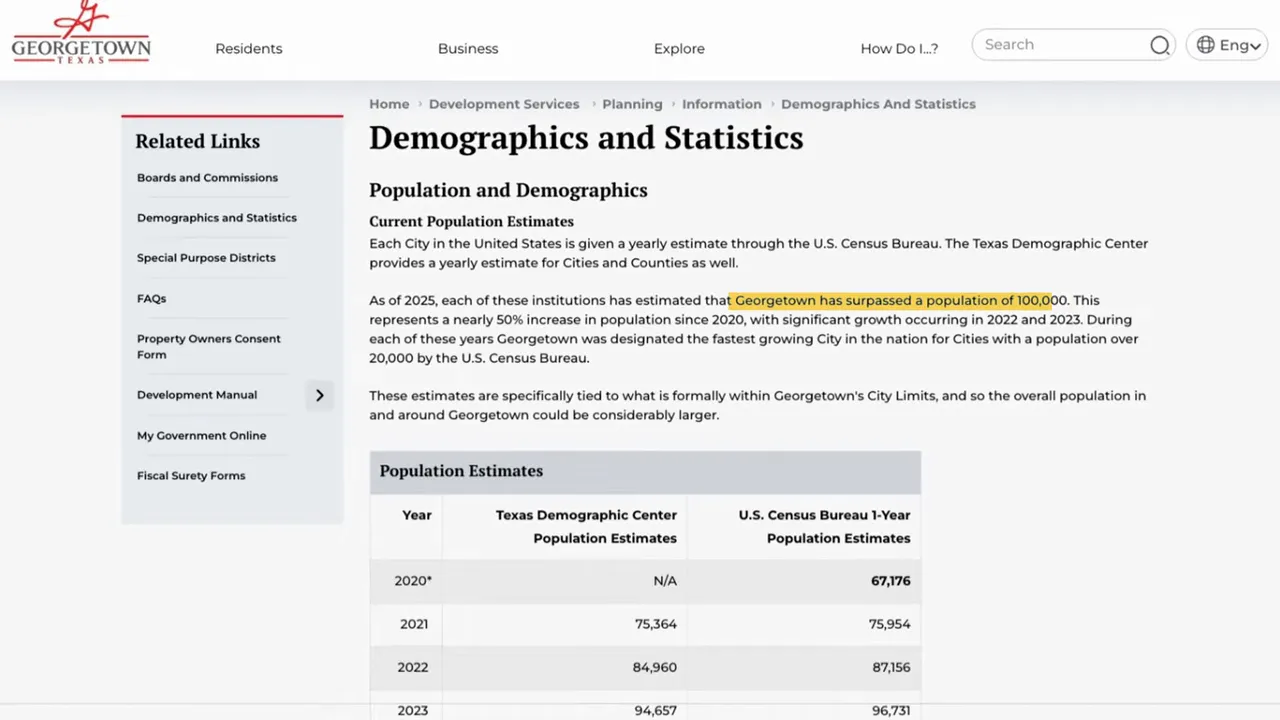View the FAQs page

(151, 298)
